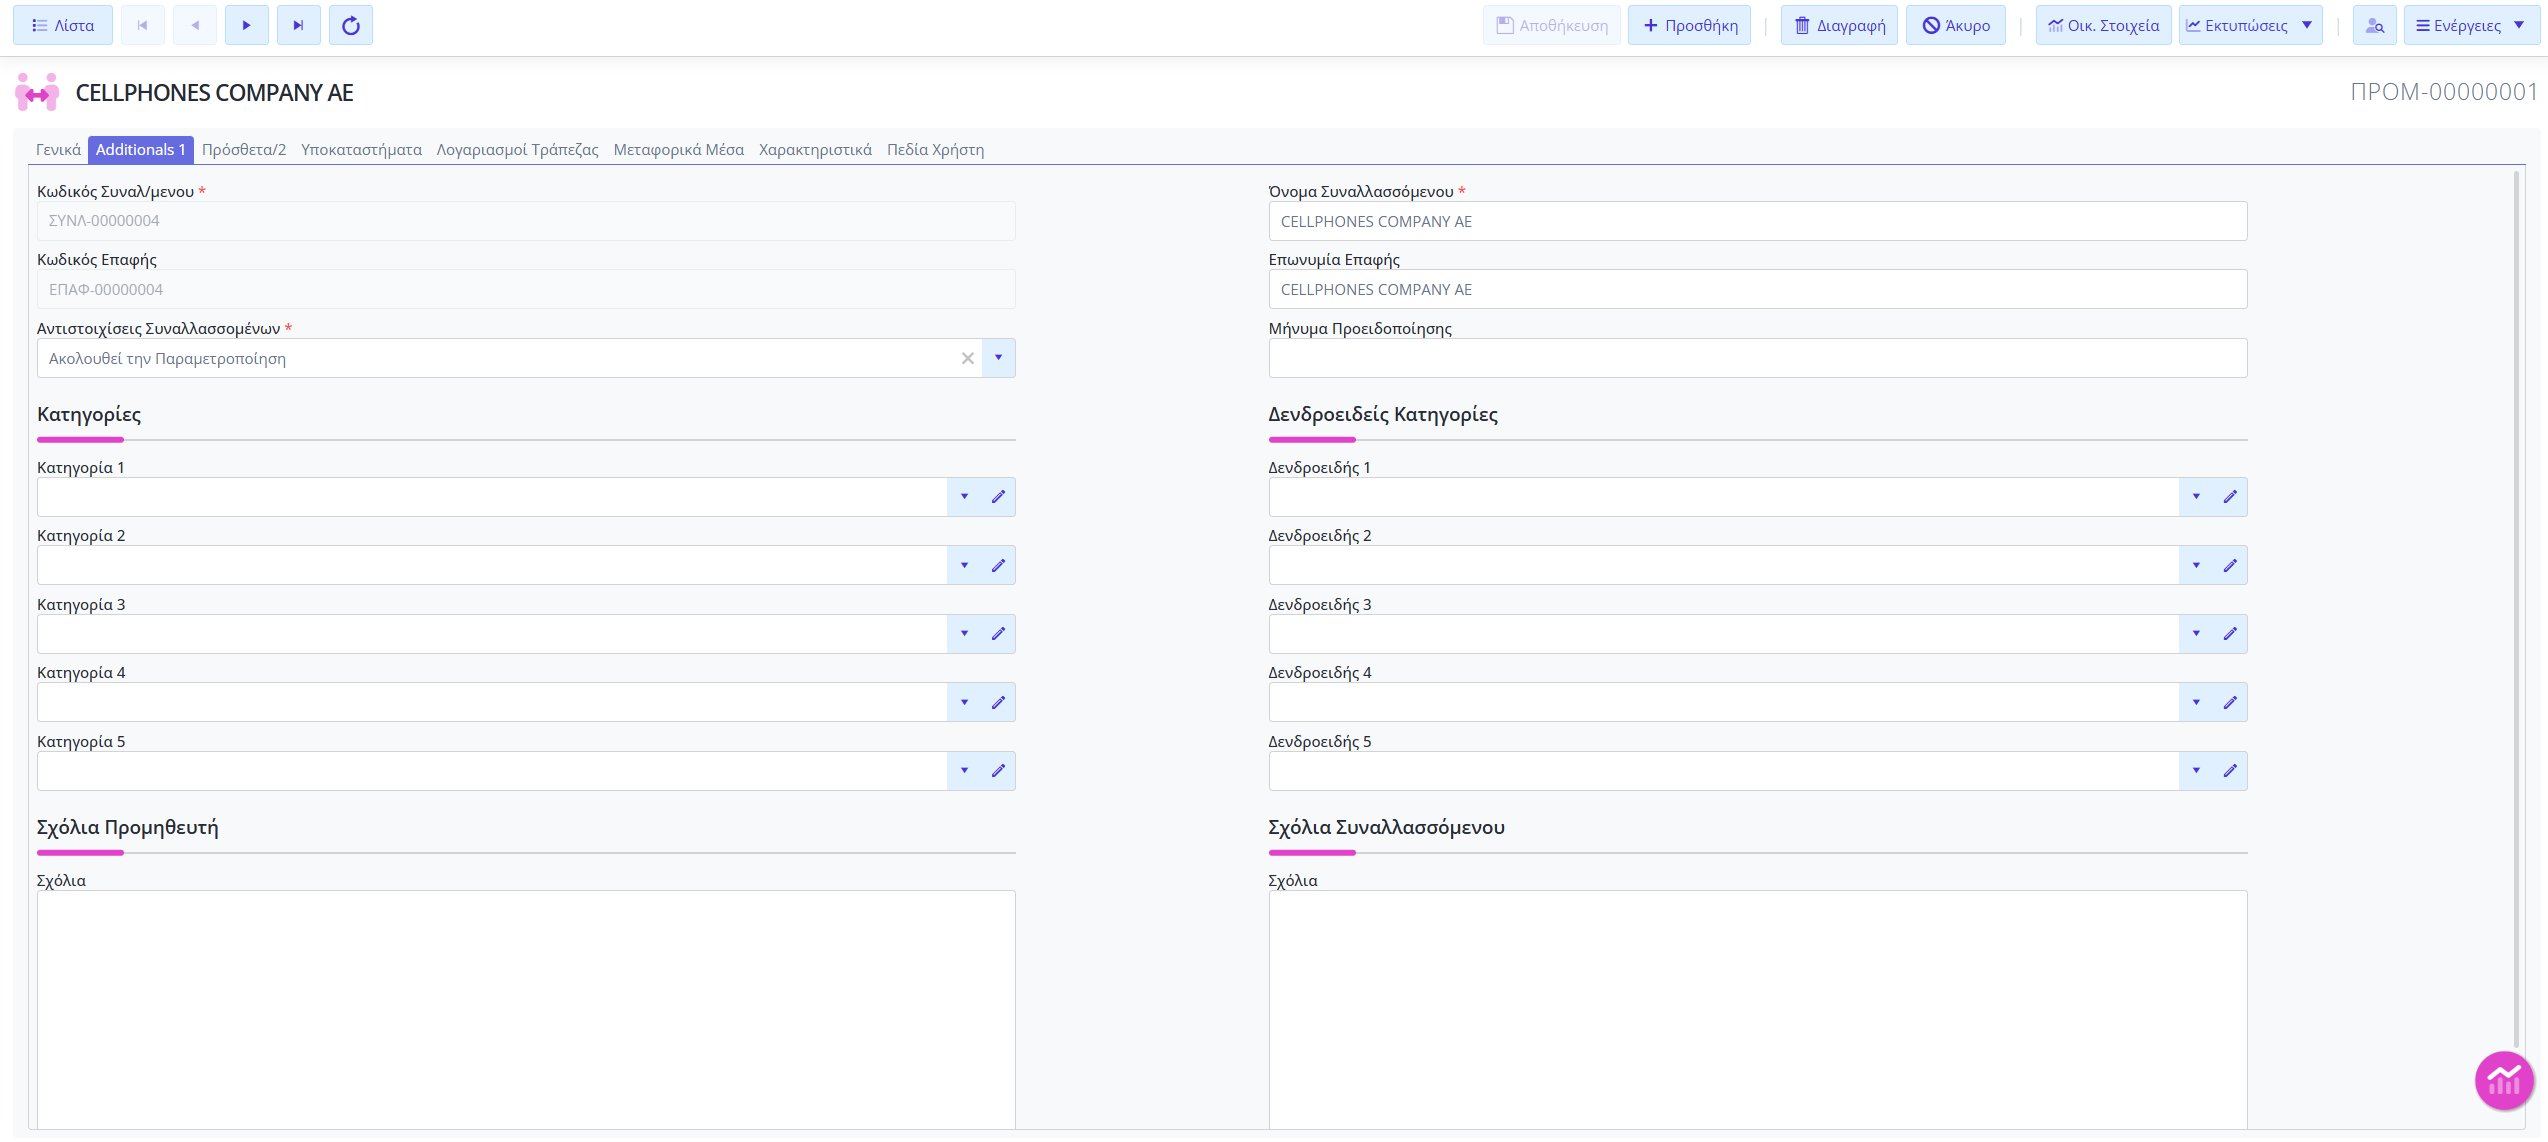This screenshot has height=1142, width=2548.
Task: Expand the Ενέργειες menu
Action: (x=2471, y=25)
